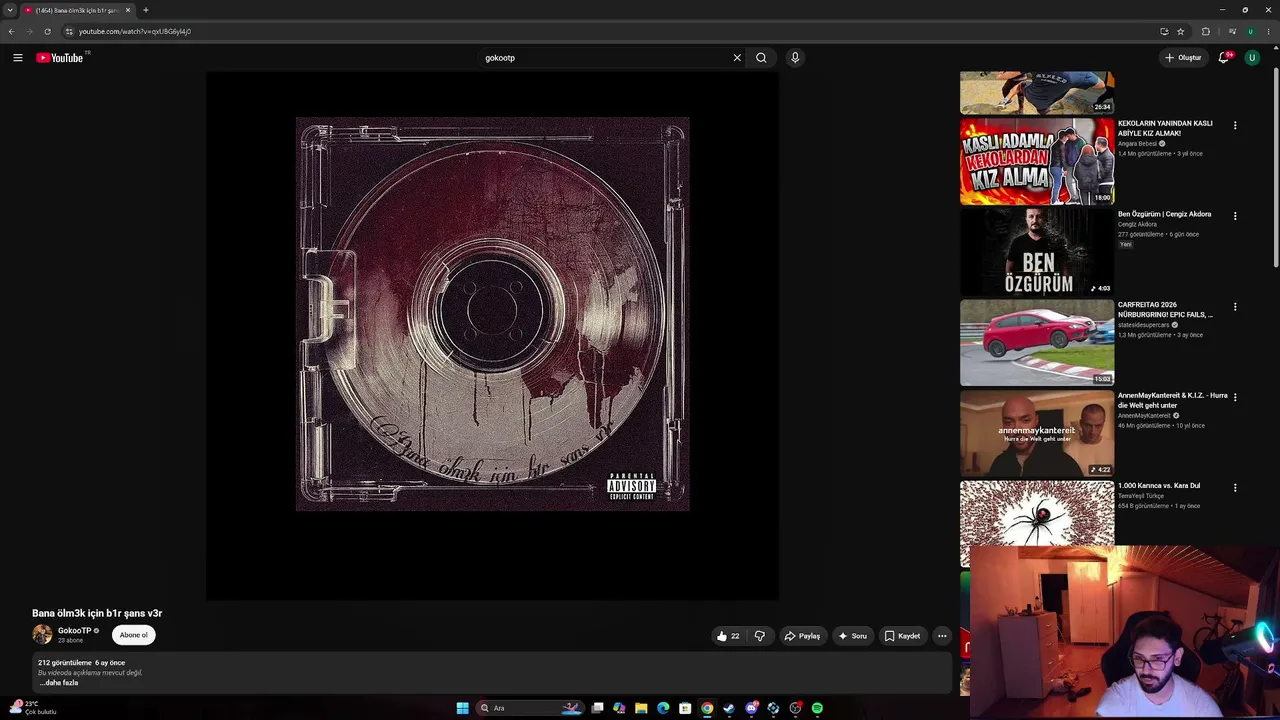1280x720 pixels.
Task: Launch Microsoft Edge from the taskbar
Action: tap(663, 708)
